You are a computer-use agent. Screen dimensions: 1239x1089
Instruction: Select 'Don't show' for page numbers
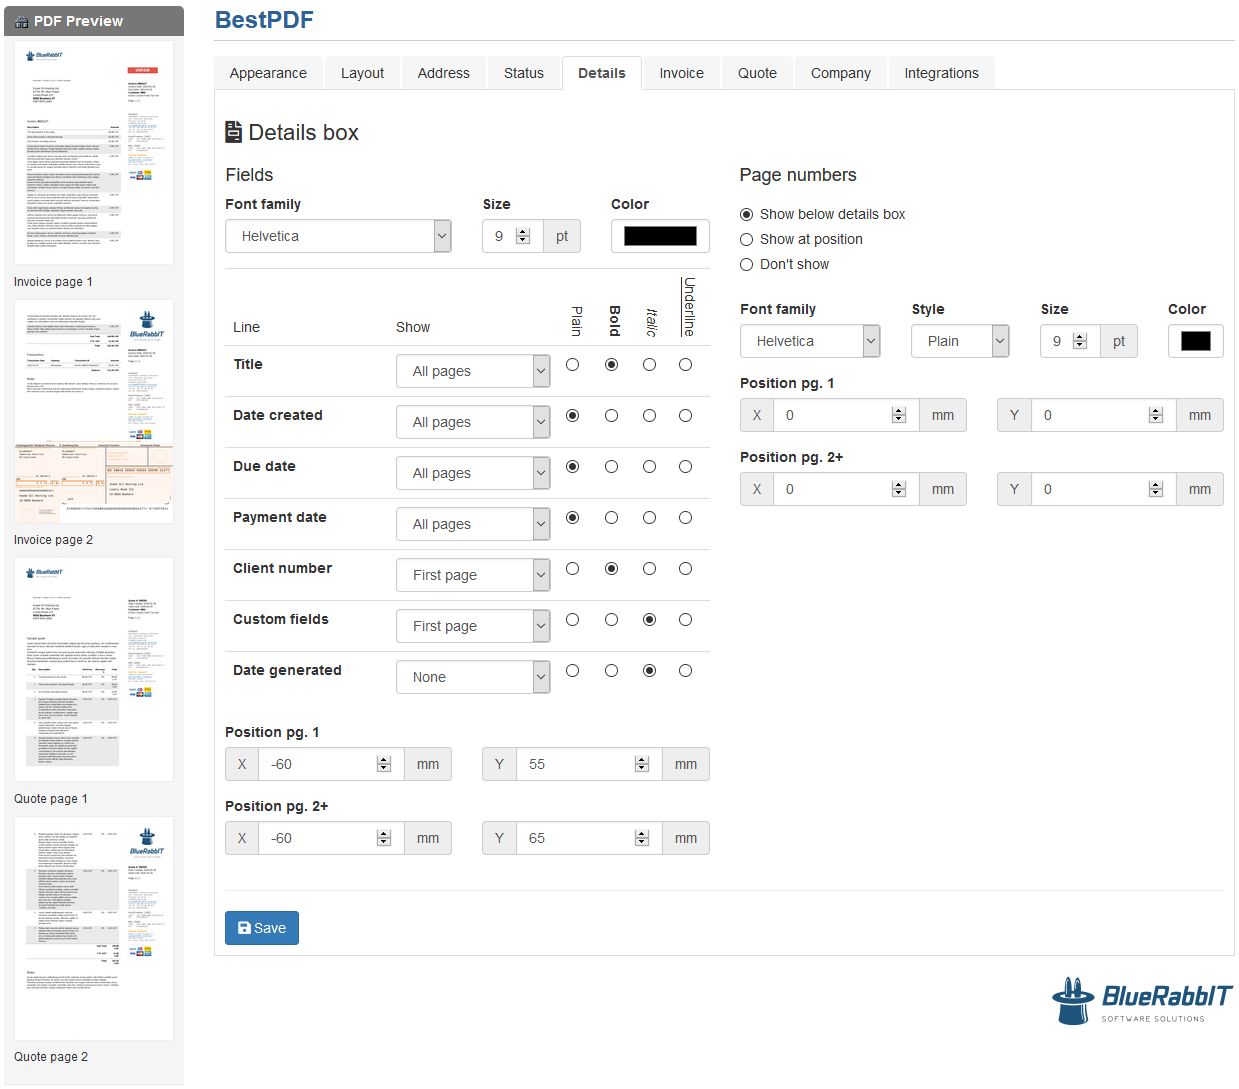pyautogui.click(x=746, y=264)
